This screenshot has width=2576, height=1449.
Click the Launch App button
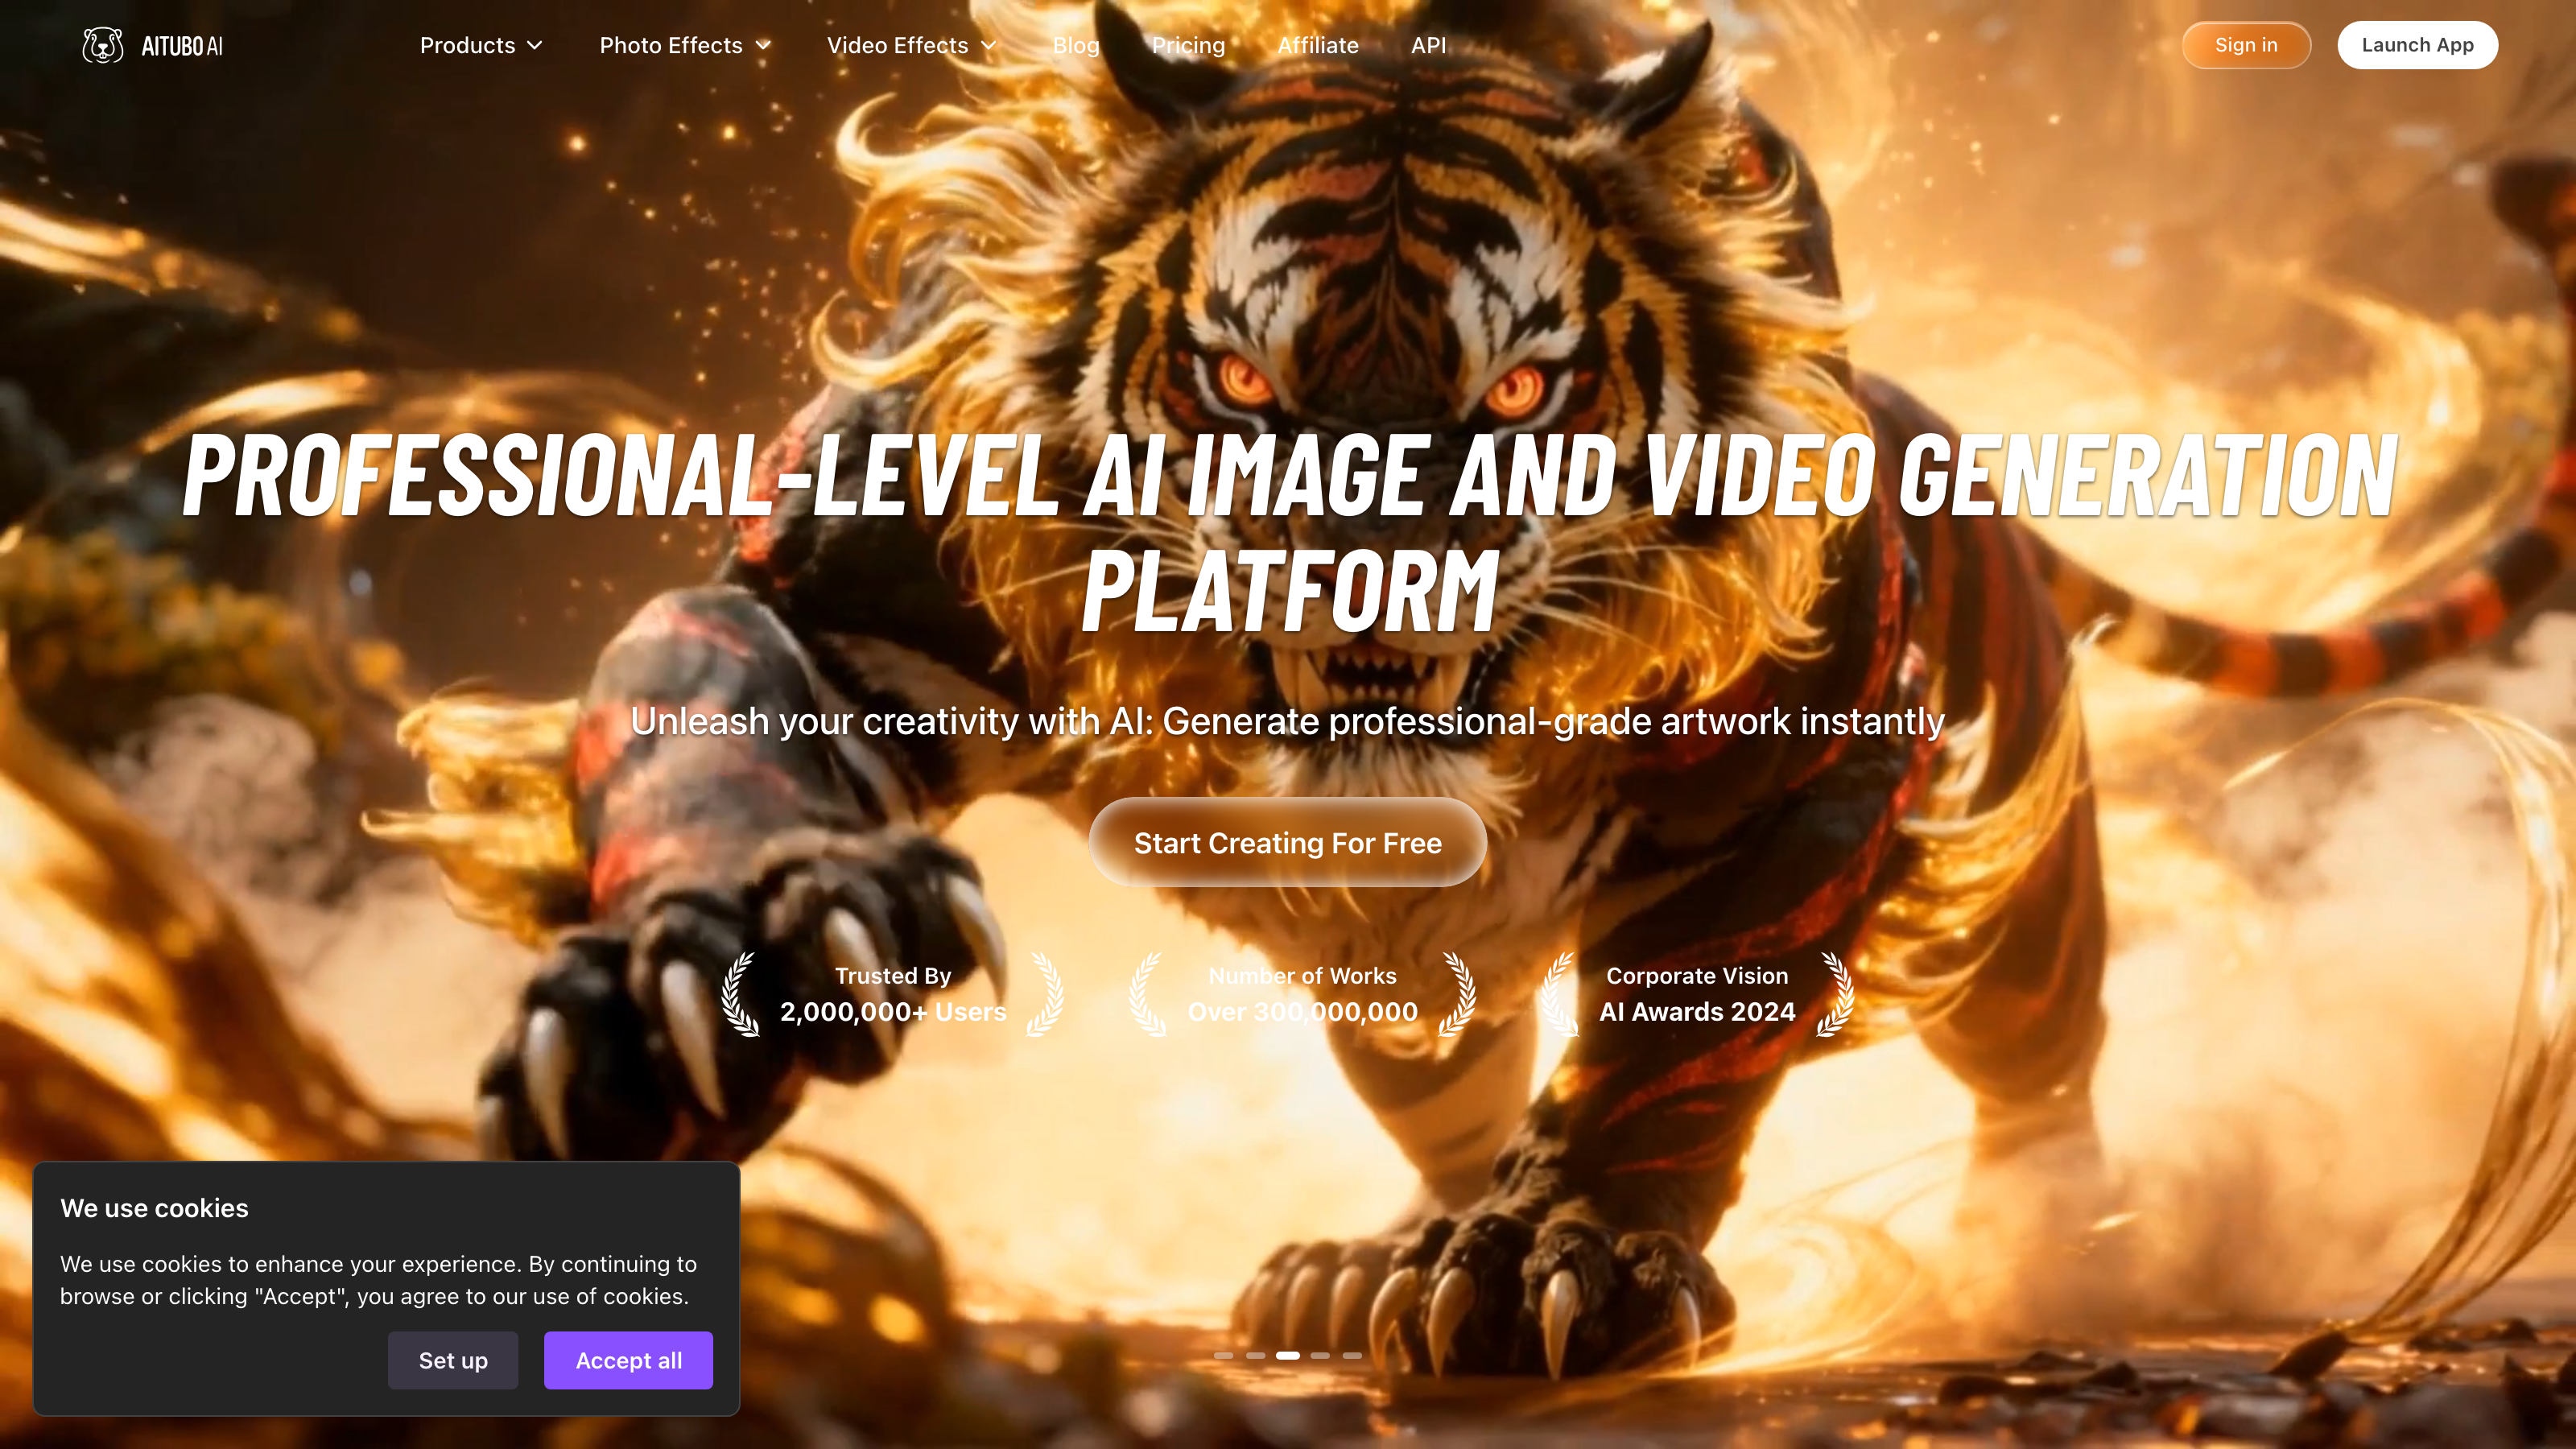pos(2417,45)
